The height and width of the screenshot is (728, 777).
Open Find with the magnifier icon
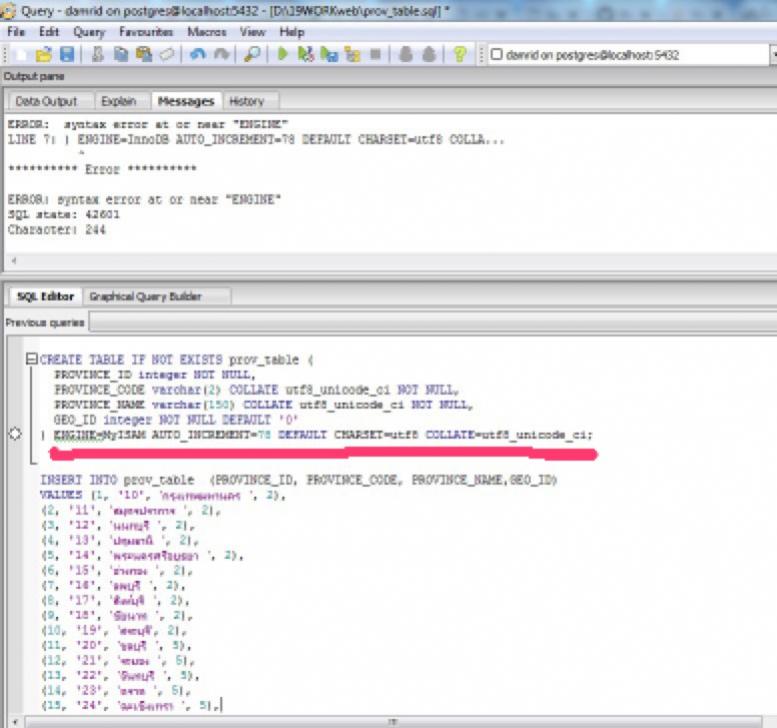[251, 55]
